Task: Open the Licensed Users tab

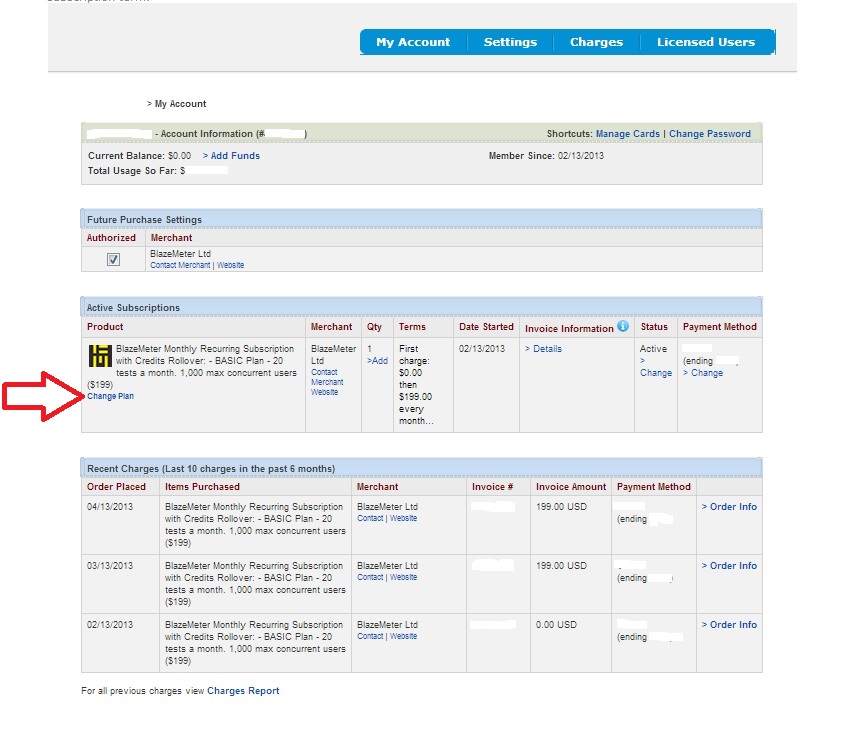Action: click(706, 42)
